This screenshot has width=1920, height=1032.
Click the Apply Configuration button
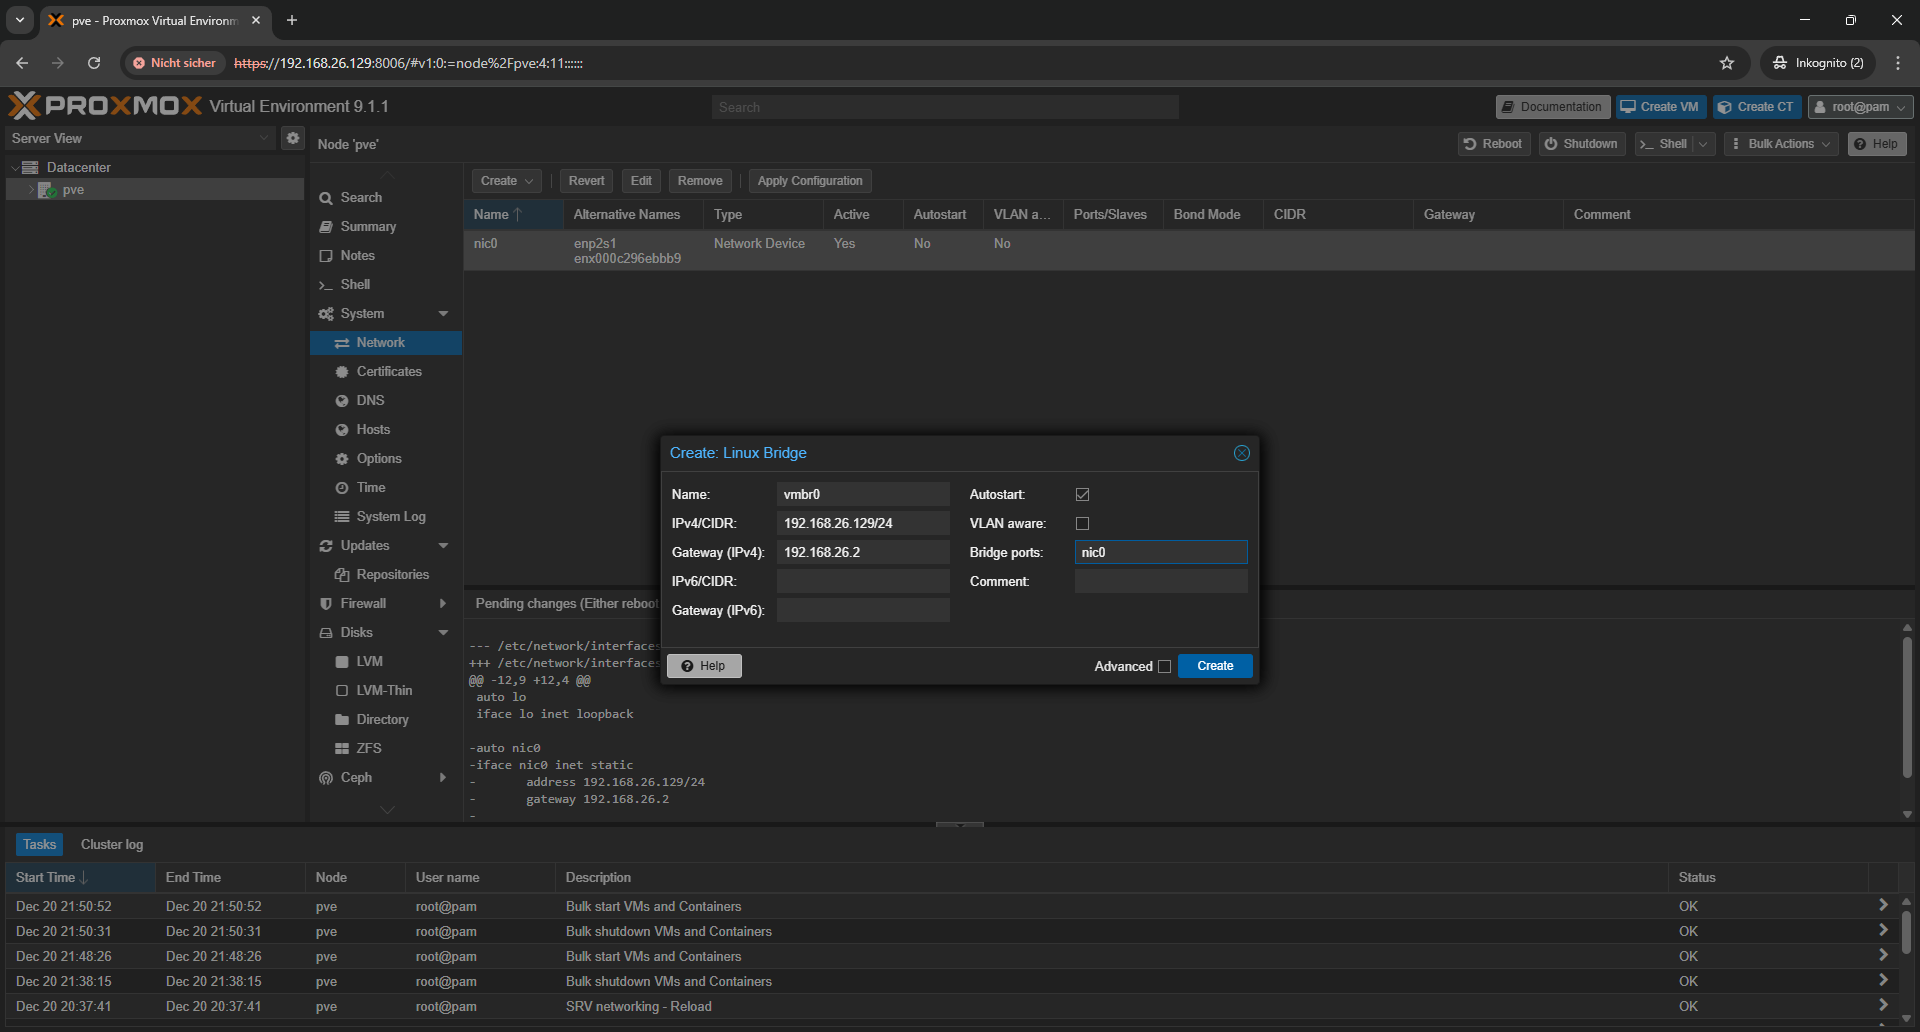point(809,181)
